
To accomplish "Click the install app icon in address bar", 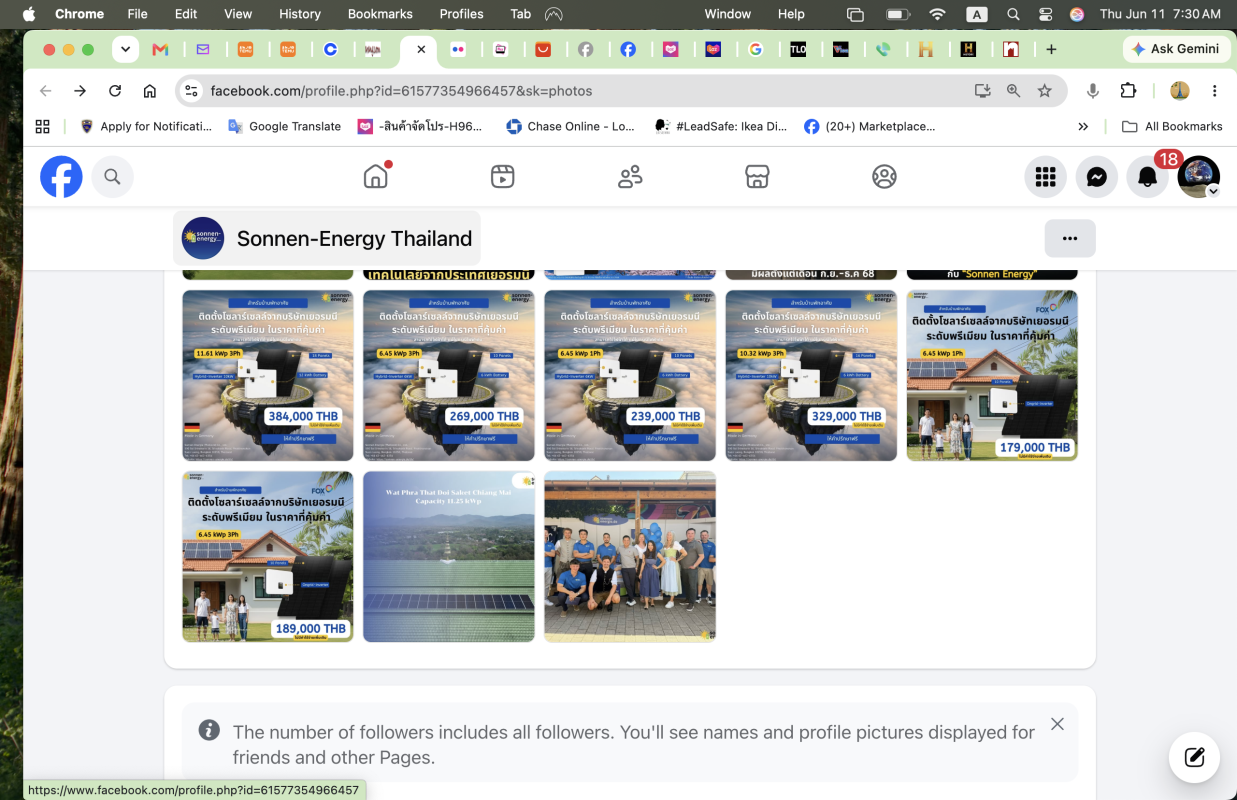I will [983, 91].
